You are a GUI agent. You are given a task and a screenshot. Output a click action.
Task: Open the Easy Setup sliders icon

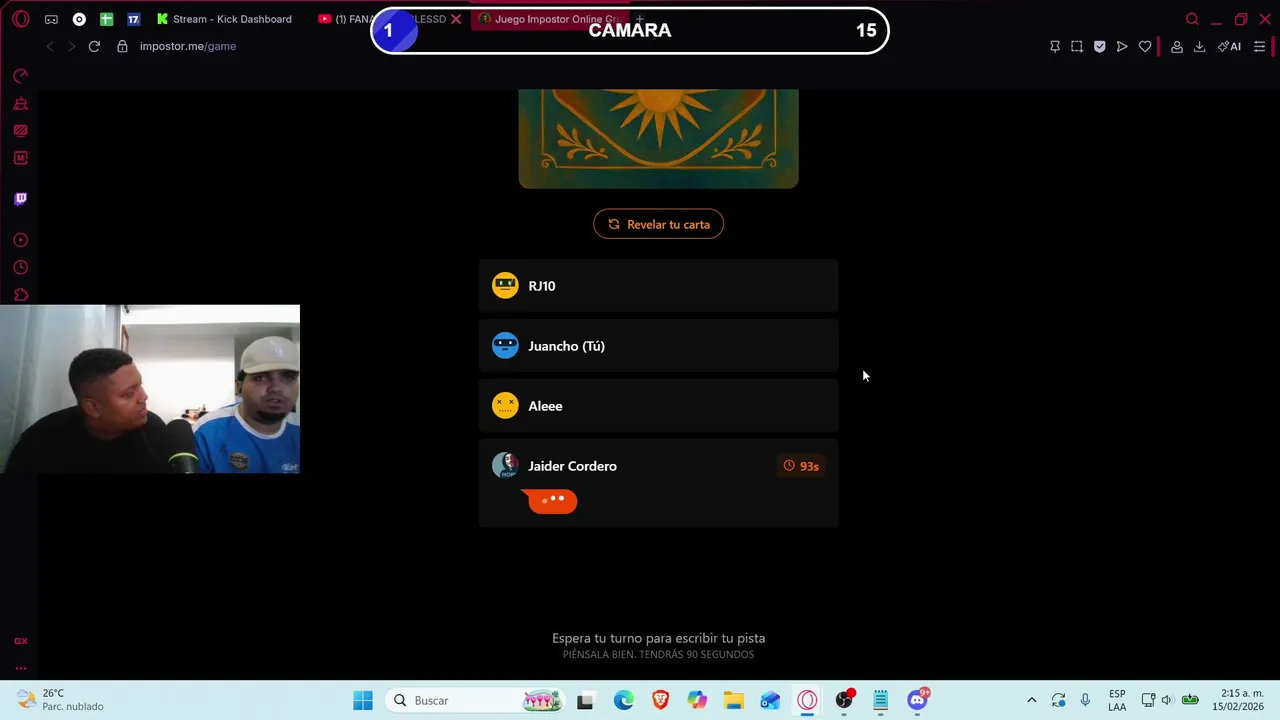[1259, 46]
